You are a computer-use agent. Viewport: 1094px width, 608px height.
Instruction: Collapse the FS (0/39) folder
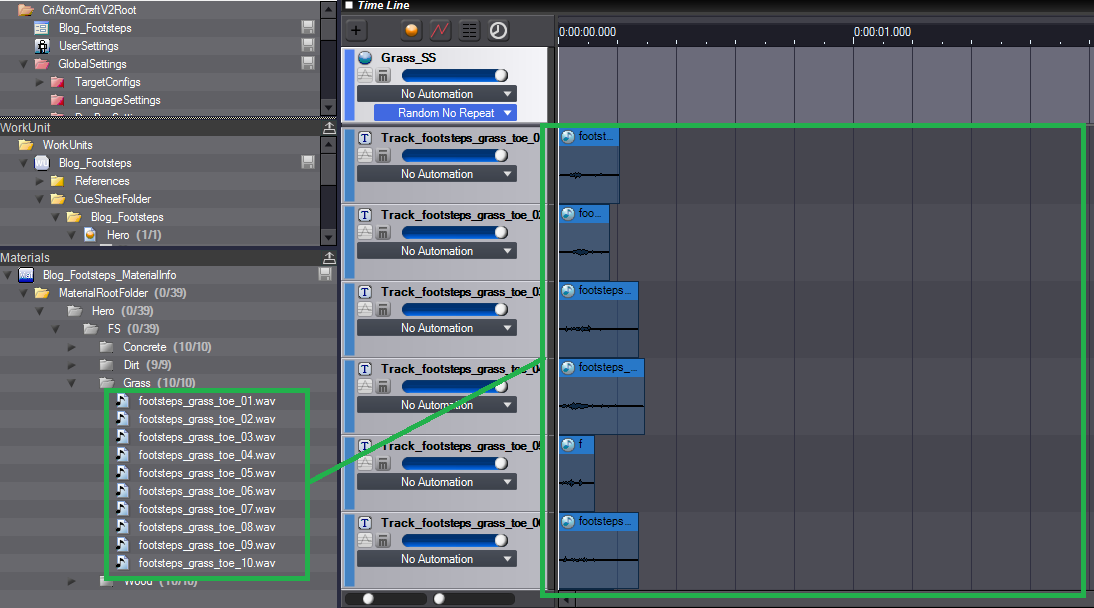click(56, 329)
